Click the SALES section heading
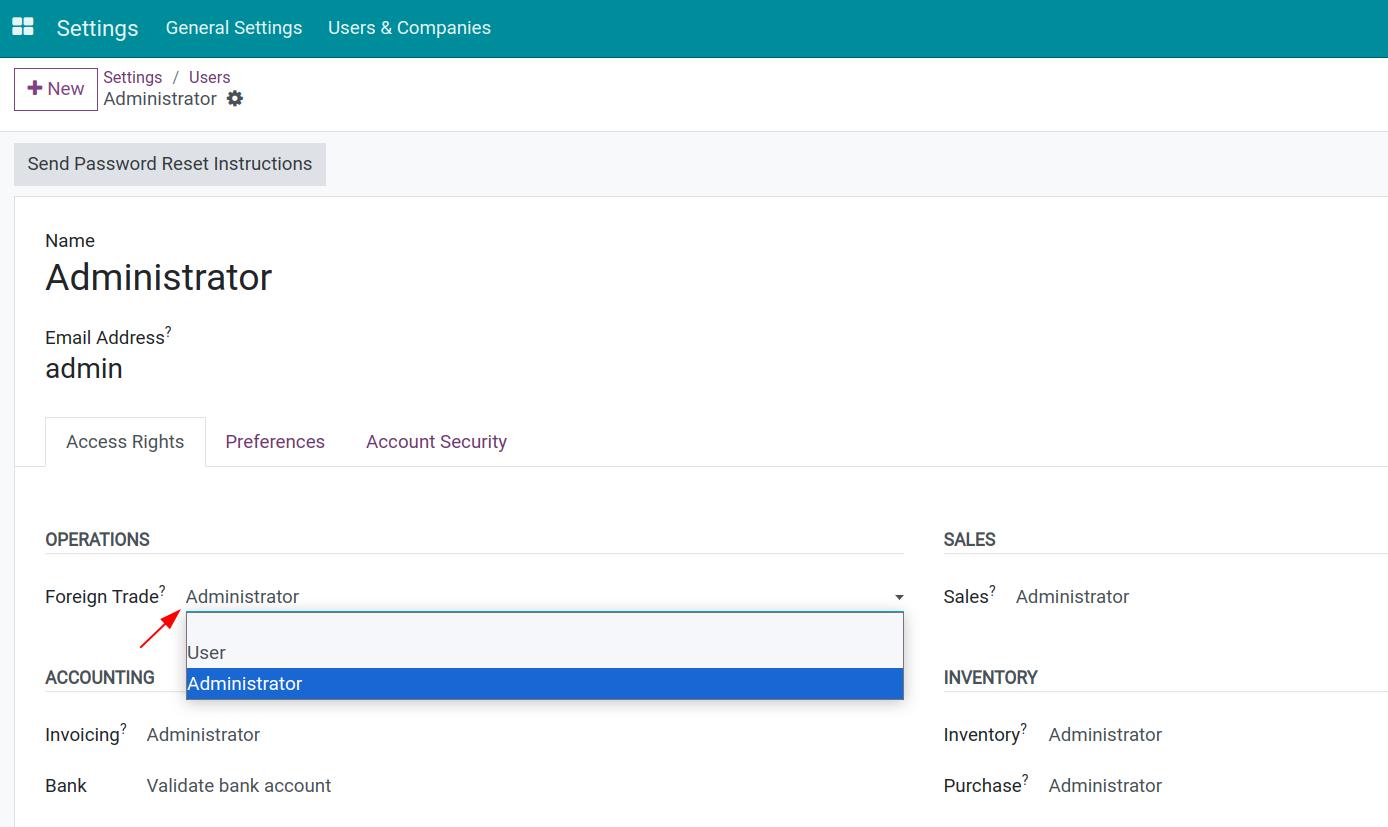This screenshot has height=827, width=1388. click(969, 540)
